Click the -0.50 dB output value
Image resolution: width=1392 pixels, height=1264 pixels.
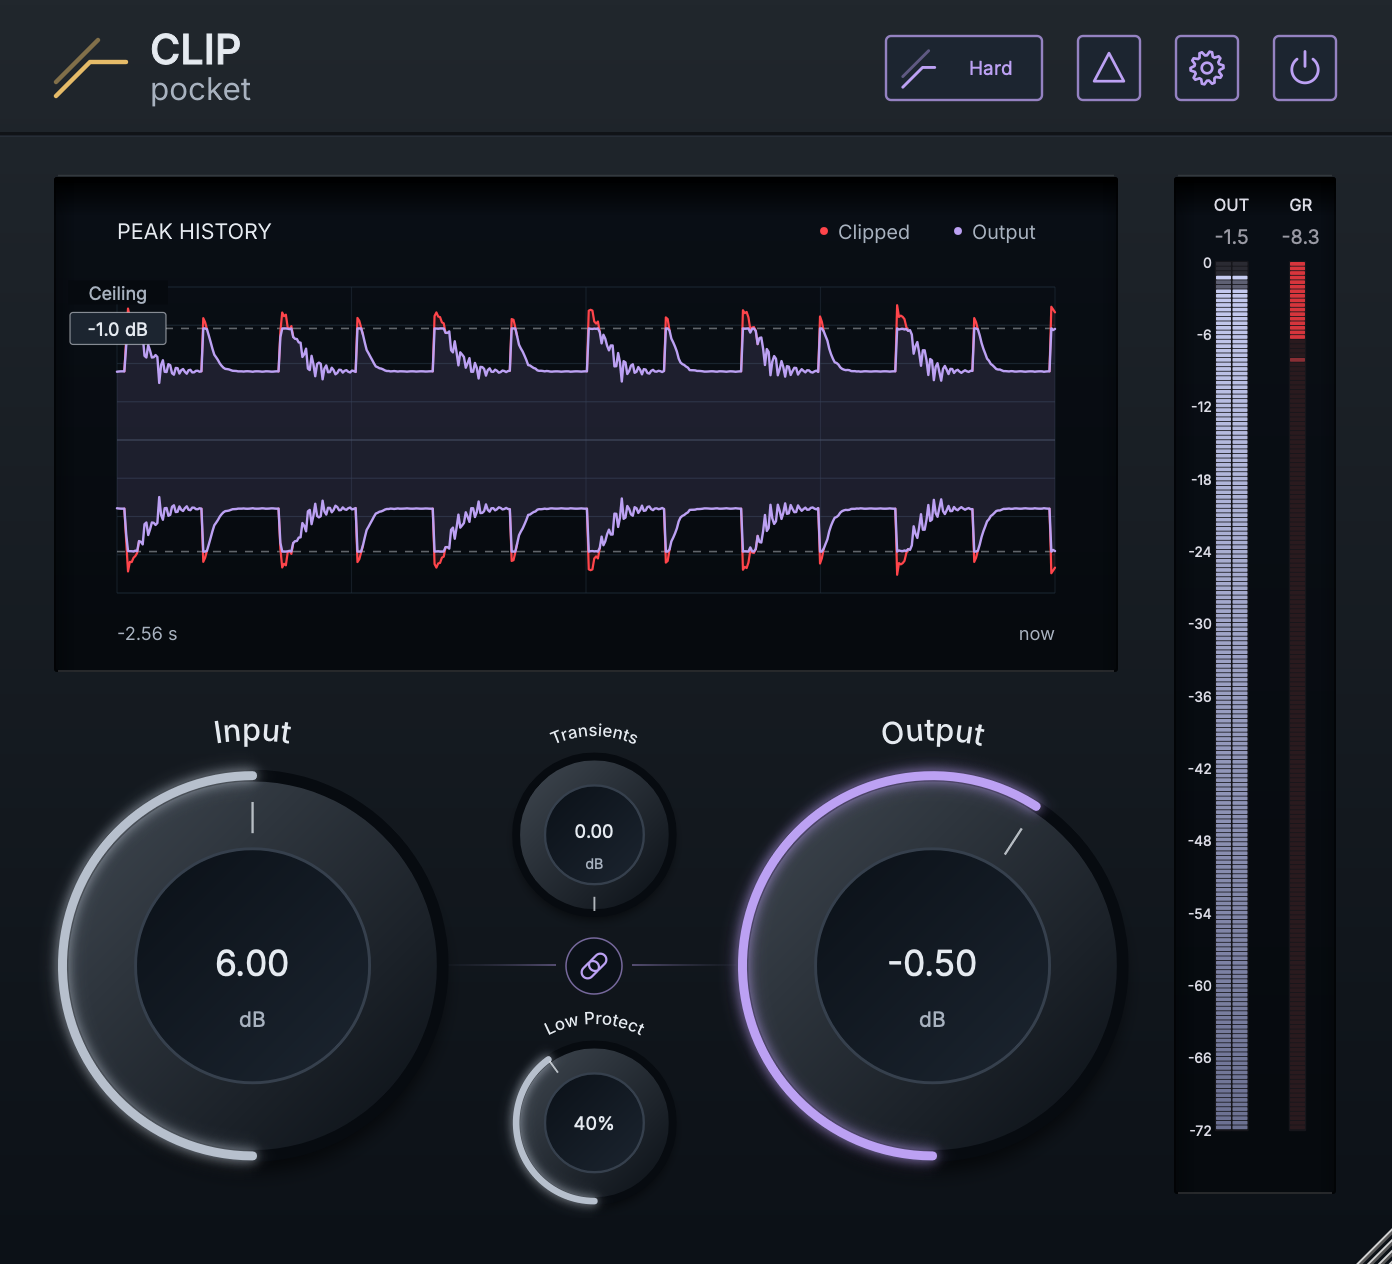tap(933, 964)
